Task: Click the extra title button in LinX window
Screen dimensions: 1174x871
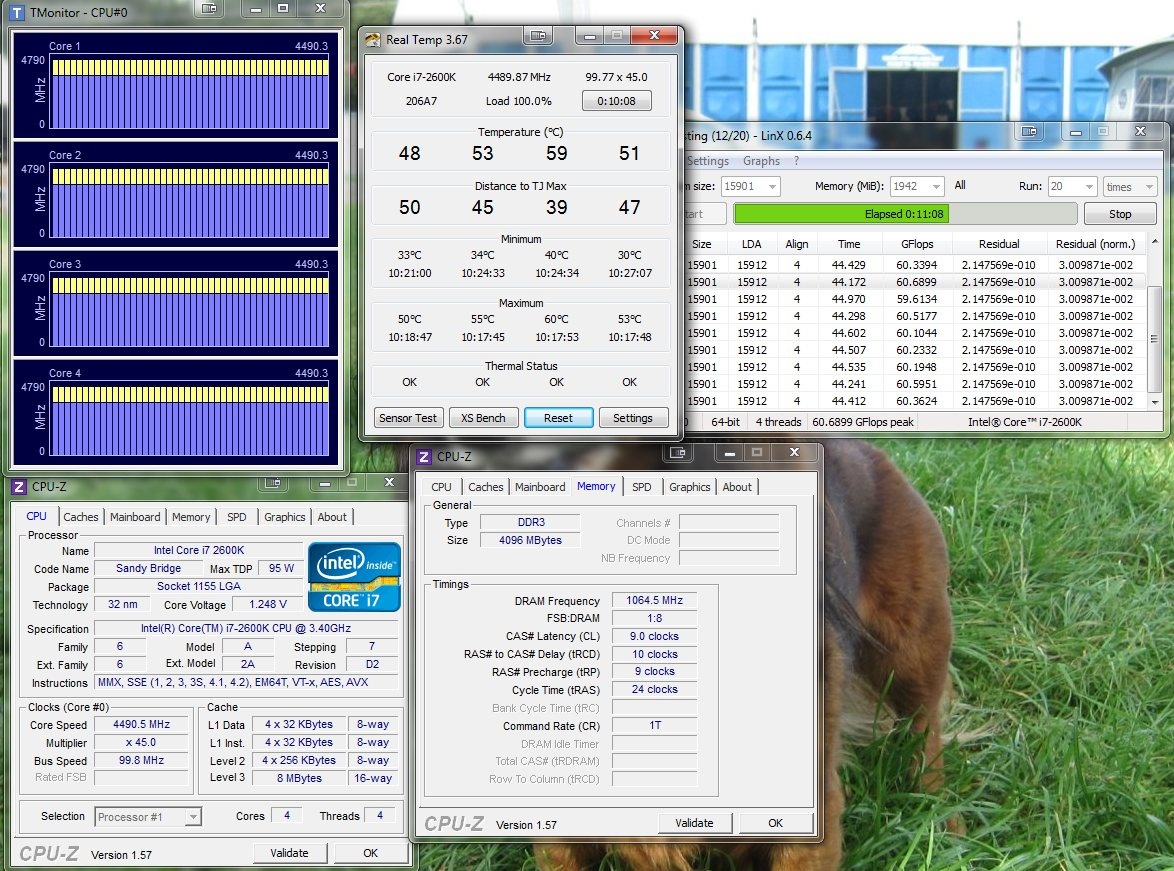Action: coord(1029,131)
